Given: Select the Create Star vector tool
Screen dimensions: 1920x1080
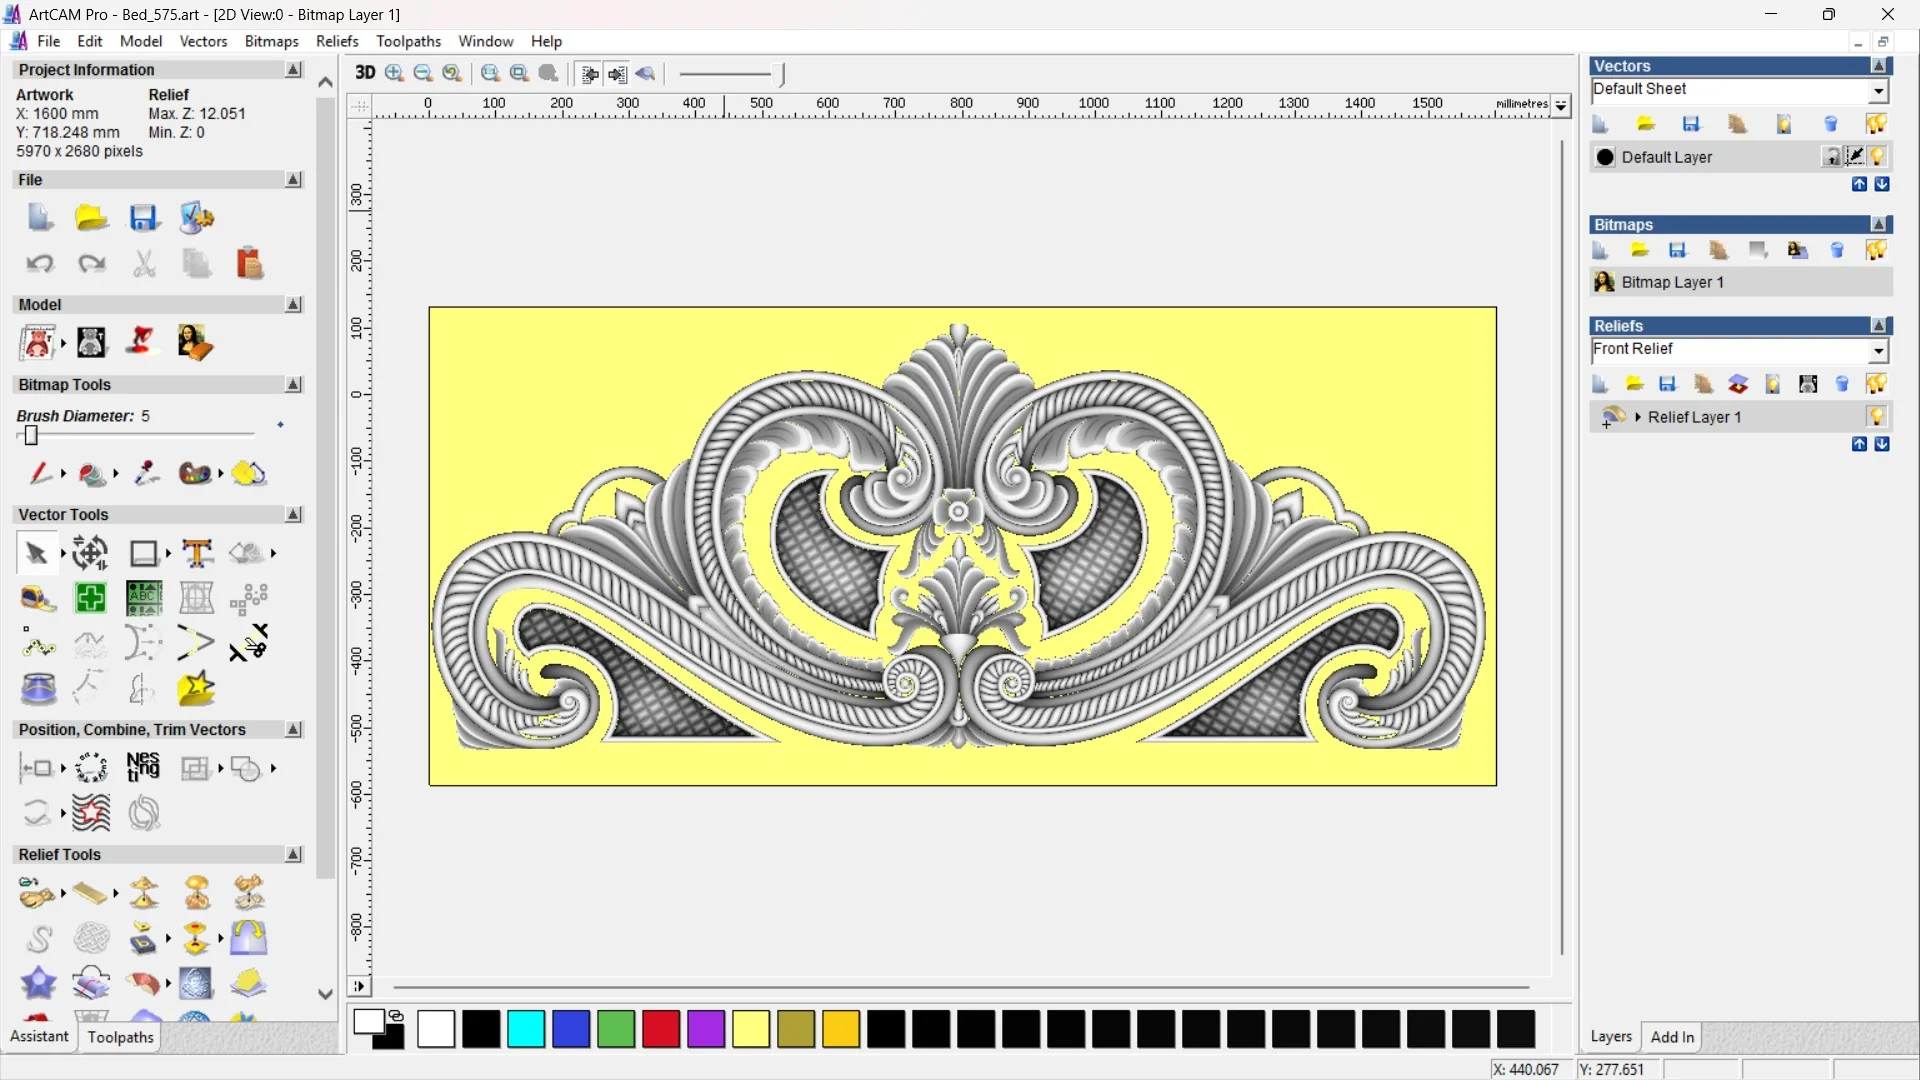Looking at the screenshot, I should point(196,688).
